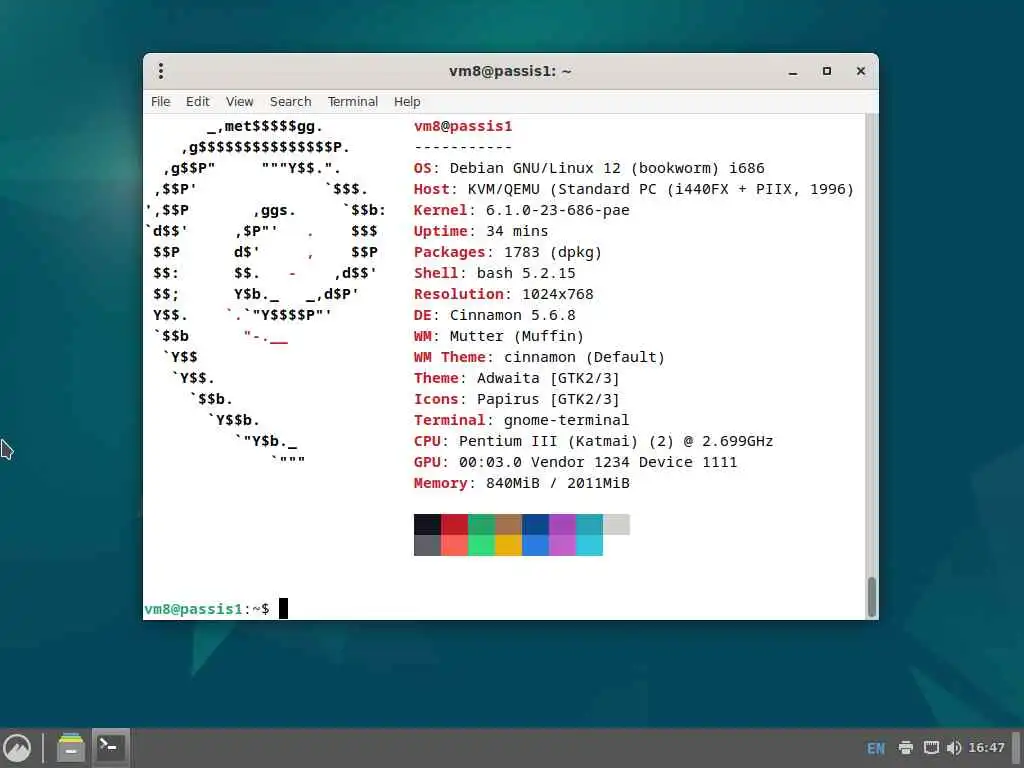Close the terminal window
1024x768 pixels.
click(x=861, y=71)
